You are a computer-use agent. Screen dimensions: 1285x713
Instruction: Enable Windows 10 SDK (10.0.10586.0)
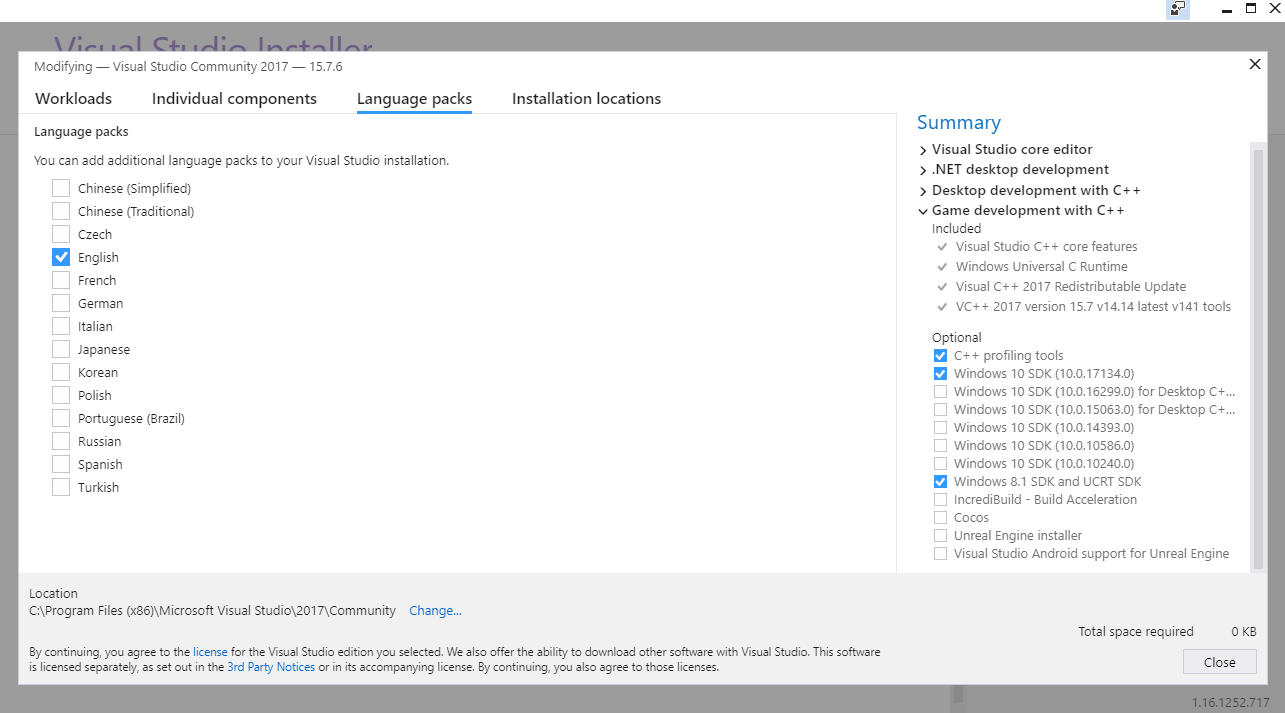tap(940, 446)
